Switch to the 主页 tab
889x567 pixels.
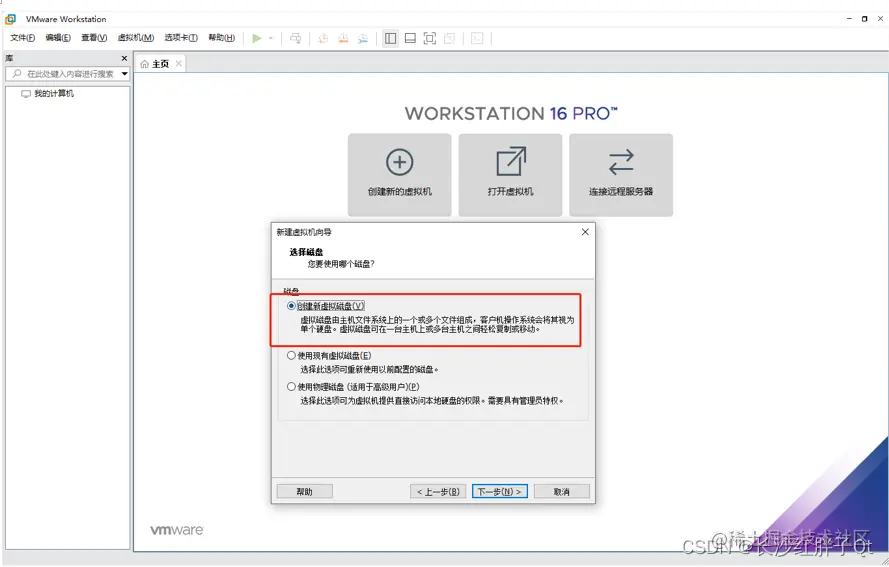[160, 64]
